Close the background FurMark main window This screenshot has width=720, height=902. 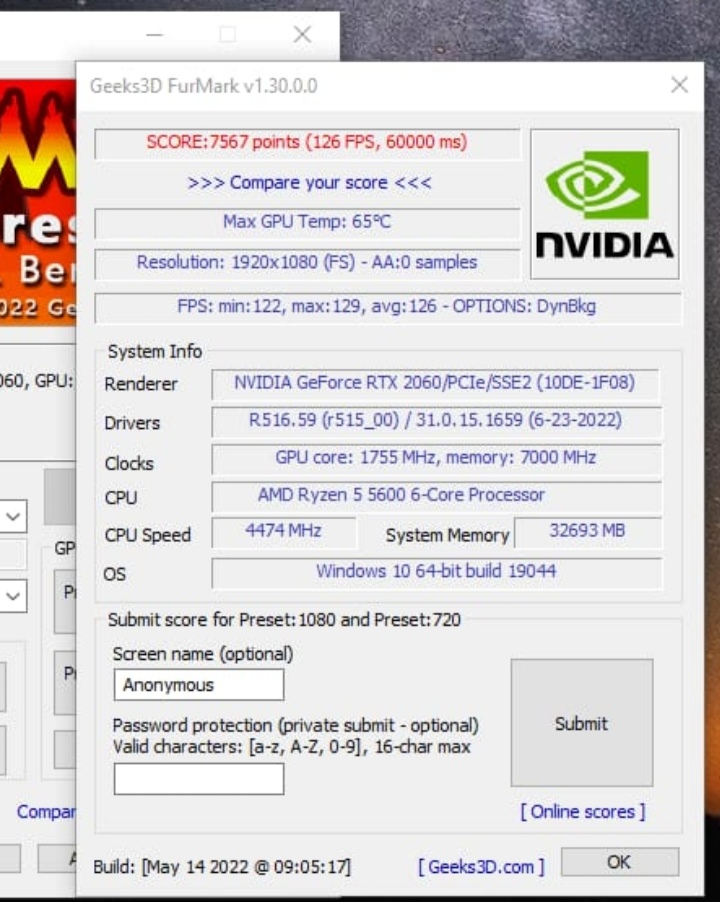pos(302,35)
